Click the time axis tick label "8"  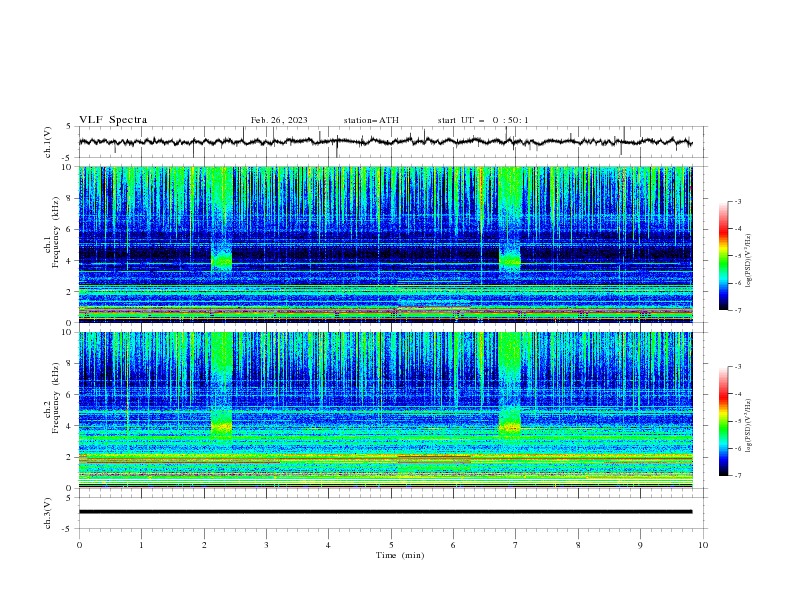tap(578, 545)
